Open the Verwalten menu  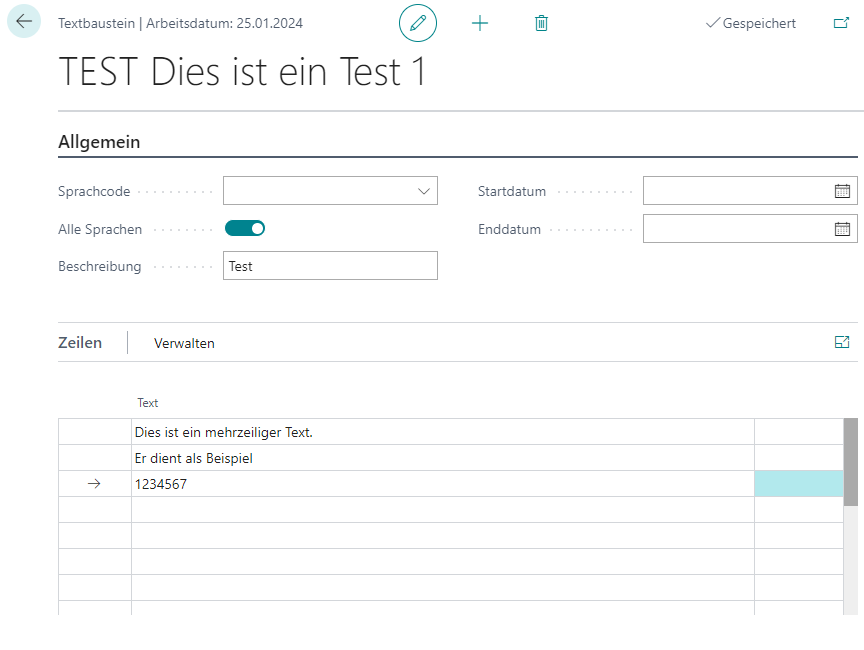tap(184, 343)
